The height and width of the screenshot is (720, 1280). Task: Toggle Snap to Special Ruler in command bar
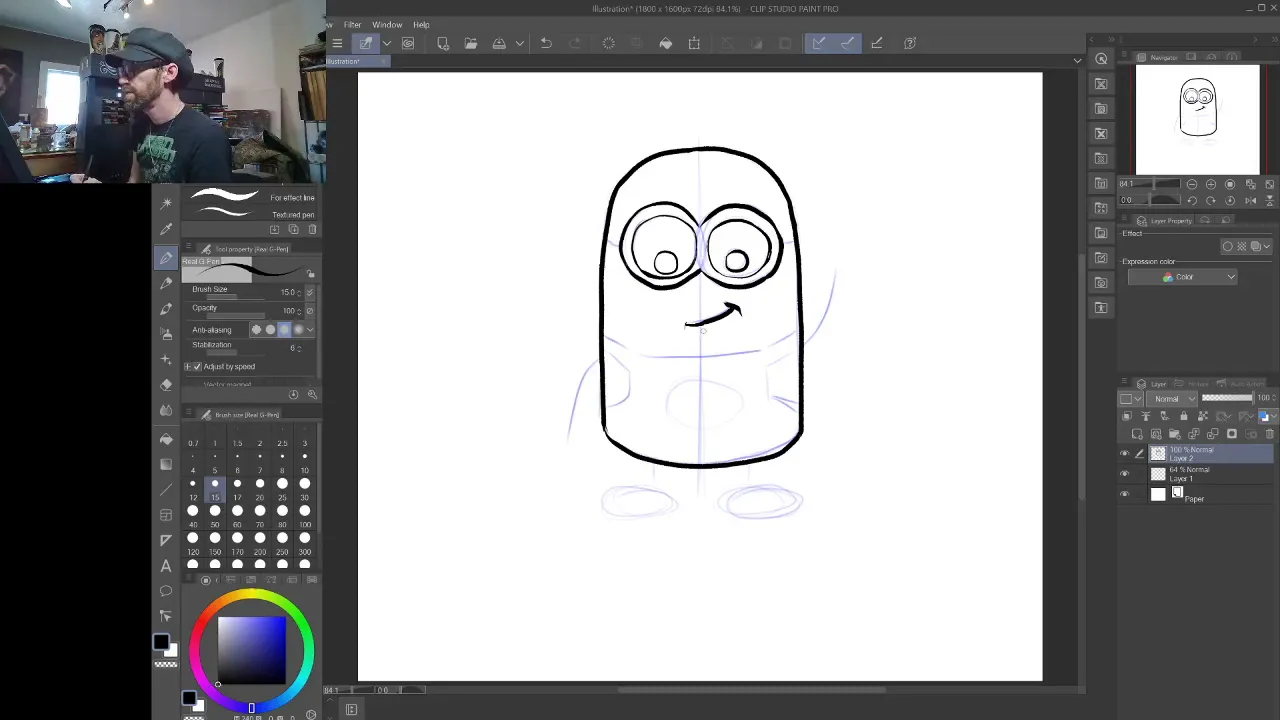click(847, 43)
